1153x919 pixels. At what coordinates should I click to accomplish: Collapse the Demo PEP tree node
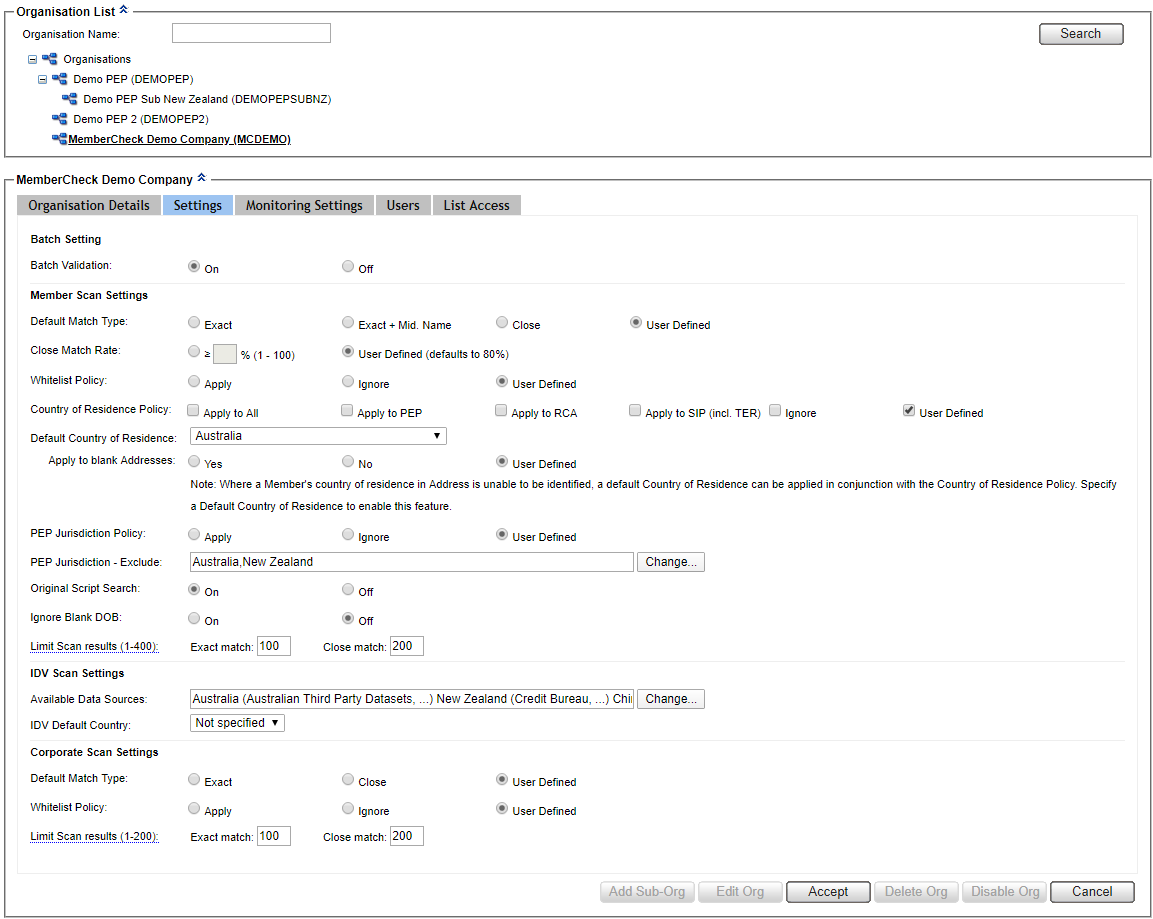click(x=43, y=79)
